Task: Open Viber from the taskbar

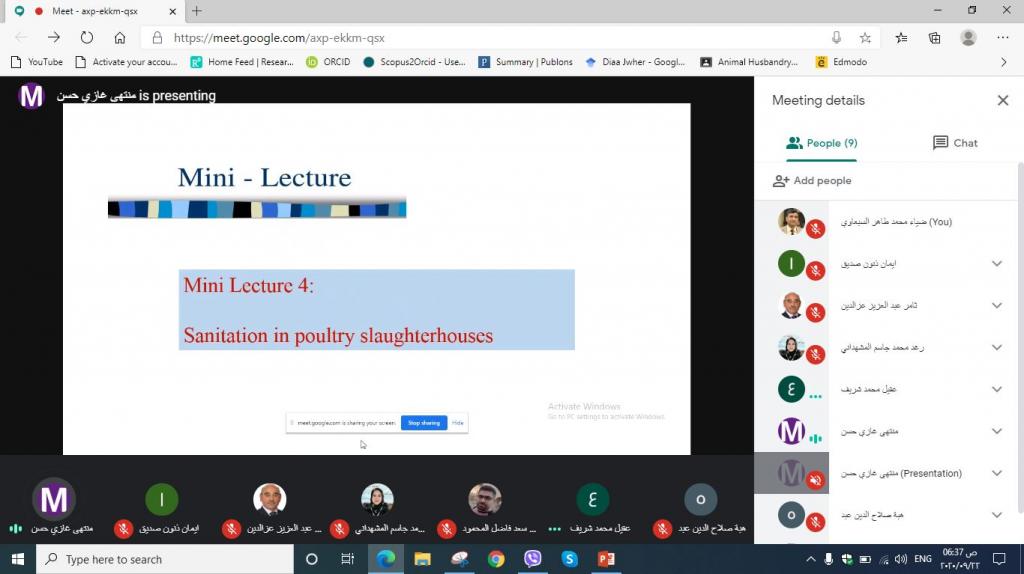Action: [532, 559]
